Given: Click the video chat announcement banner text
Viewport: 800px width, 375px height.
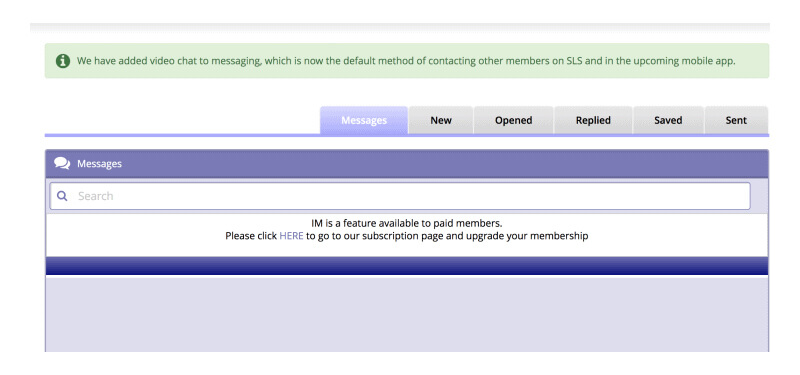Looking at the screenshot, I should click(x=406, y=61).
